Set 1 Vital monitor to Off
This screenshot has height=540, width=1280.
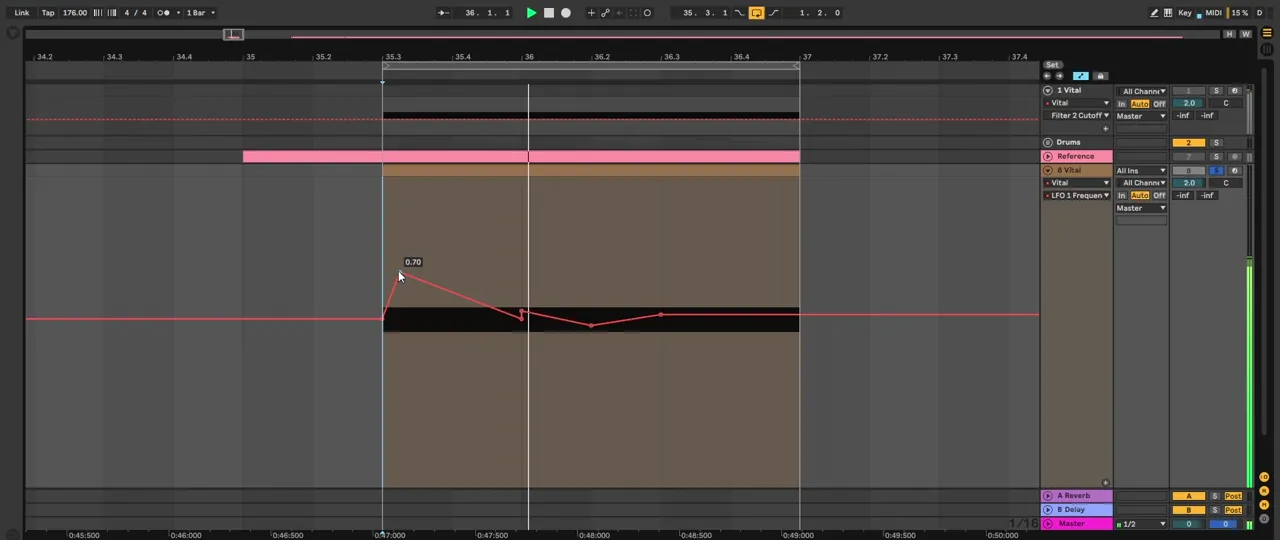1159,104
